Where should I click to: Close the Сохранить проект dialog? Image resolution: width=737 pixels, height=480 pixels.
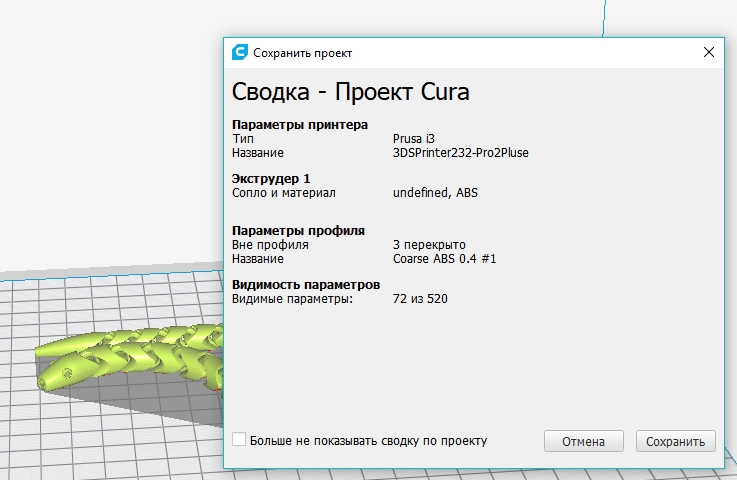(709, 52)
